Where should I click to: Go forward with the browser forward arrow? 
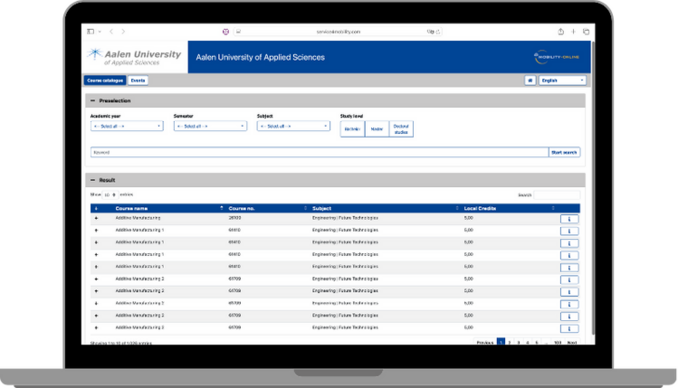[123, 32]
